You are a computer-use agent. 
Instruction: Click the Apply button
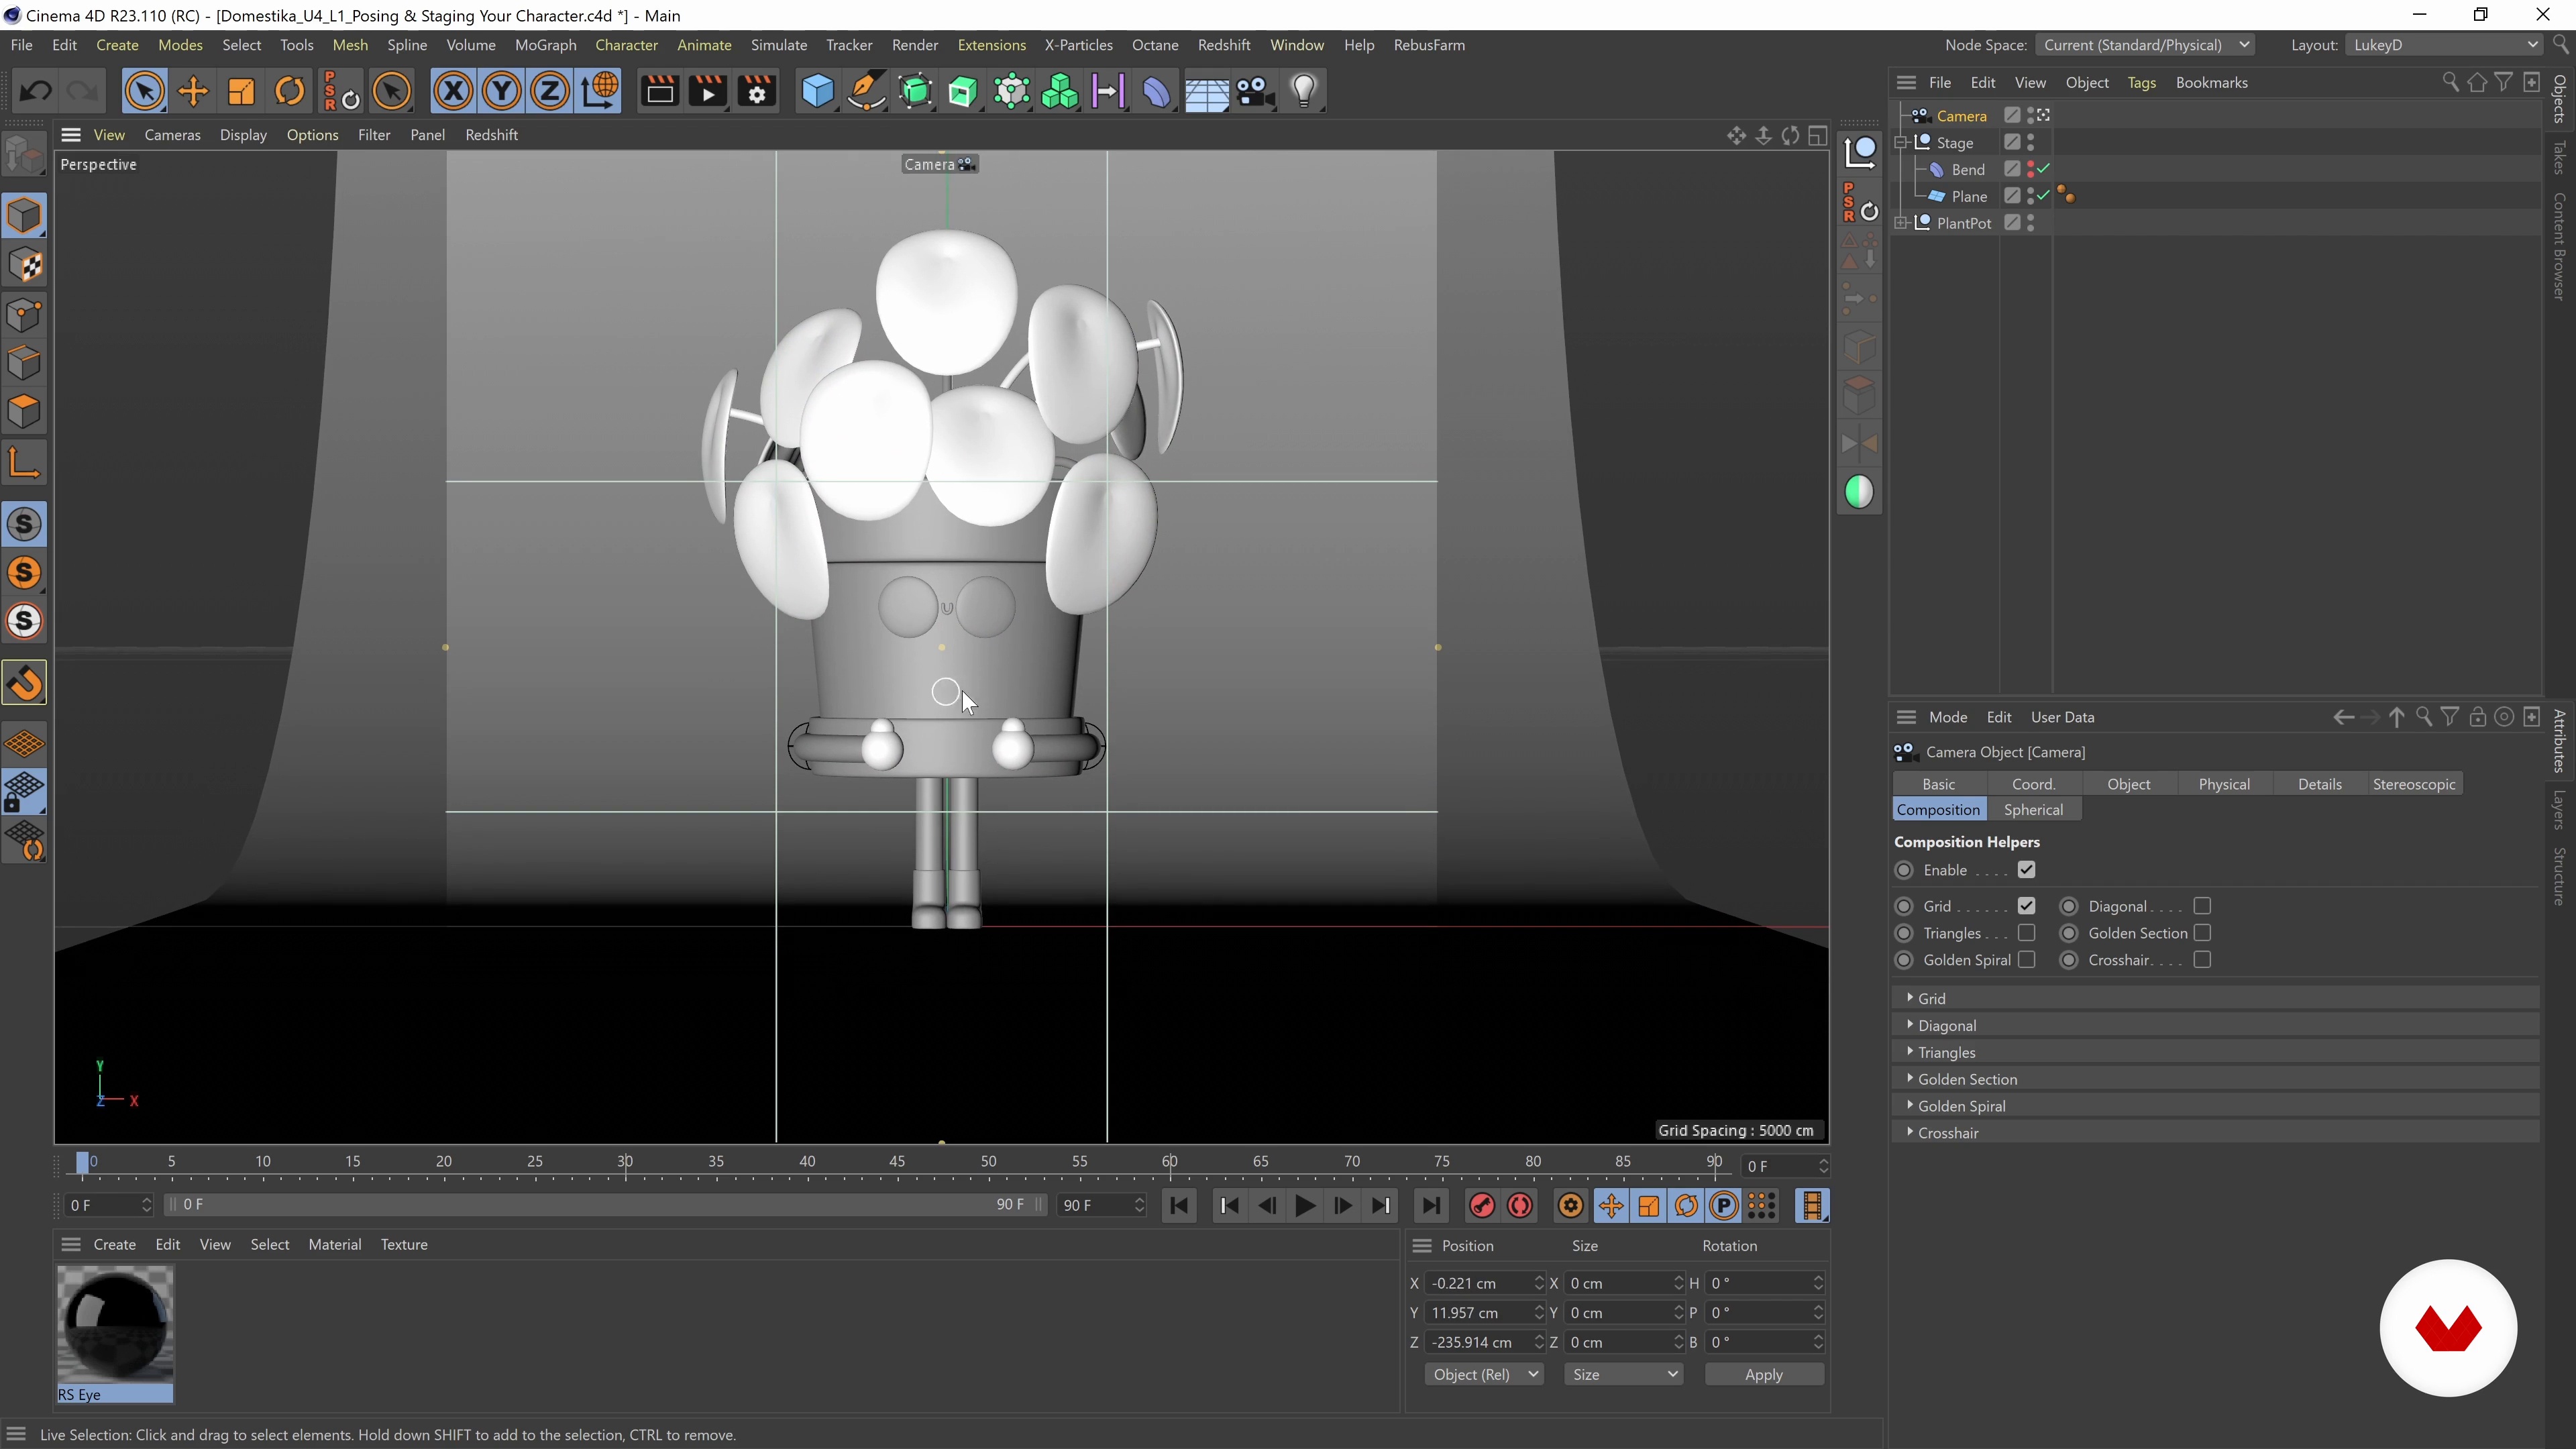(x=1763, y=1375)
